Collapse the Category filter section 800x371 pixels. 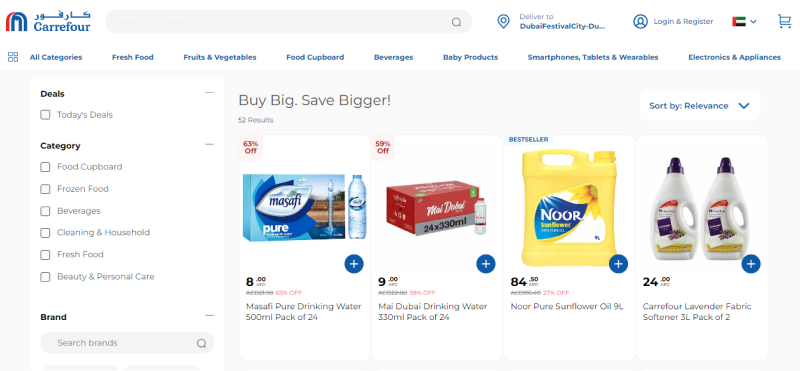[x=209, y=144]
